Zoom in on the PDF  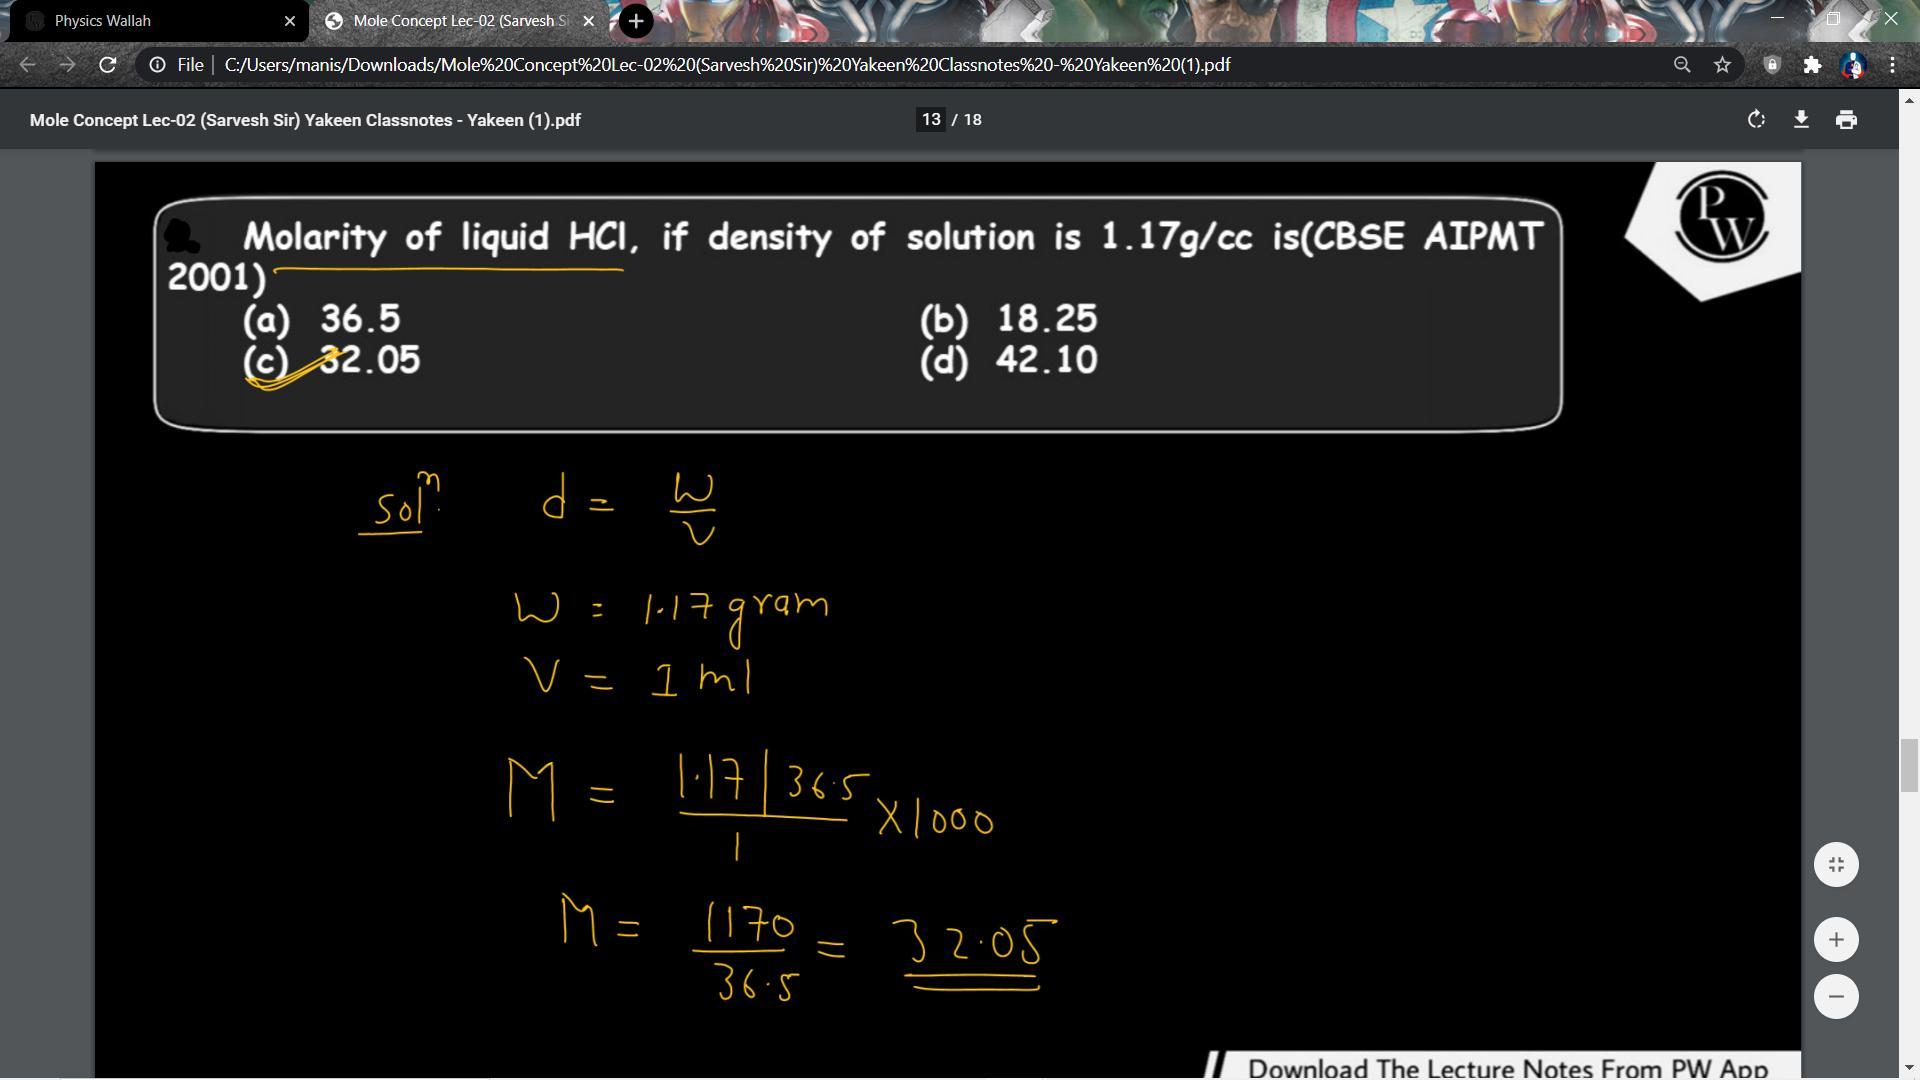[x=1836, y=940]
